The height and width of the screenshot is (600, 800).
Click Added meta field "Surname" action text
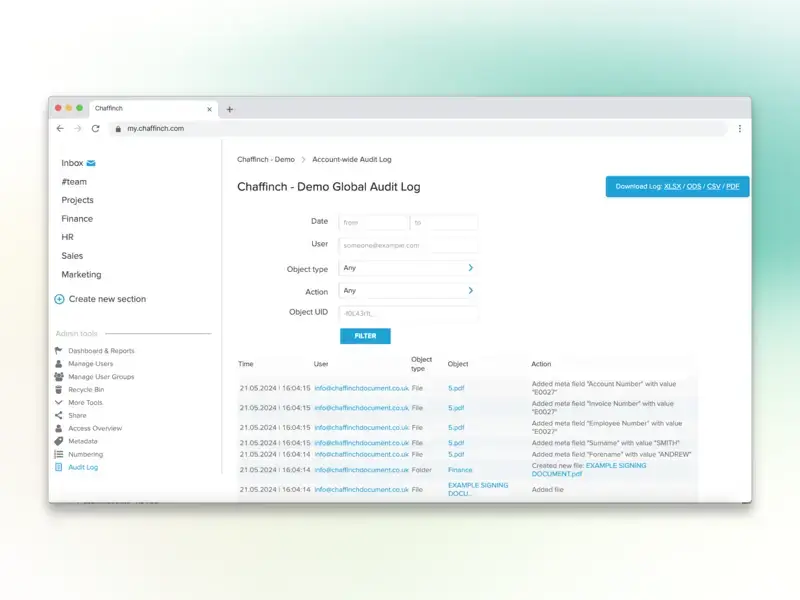pos(606,443)
